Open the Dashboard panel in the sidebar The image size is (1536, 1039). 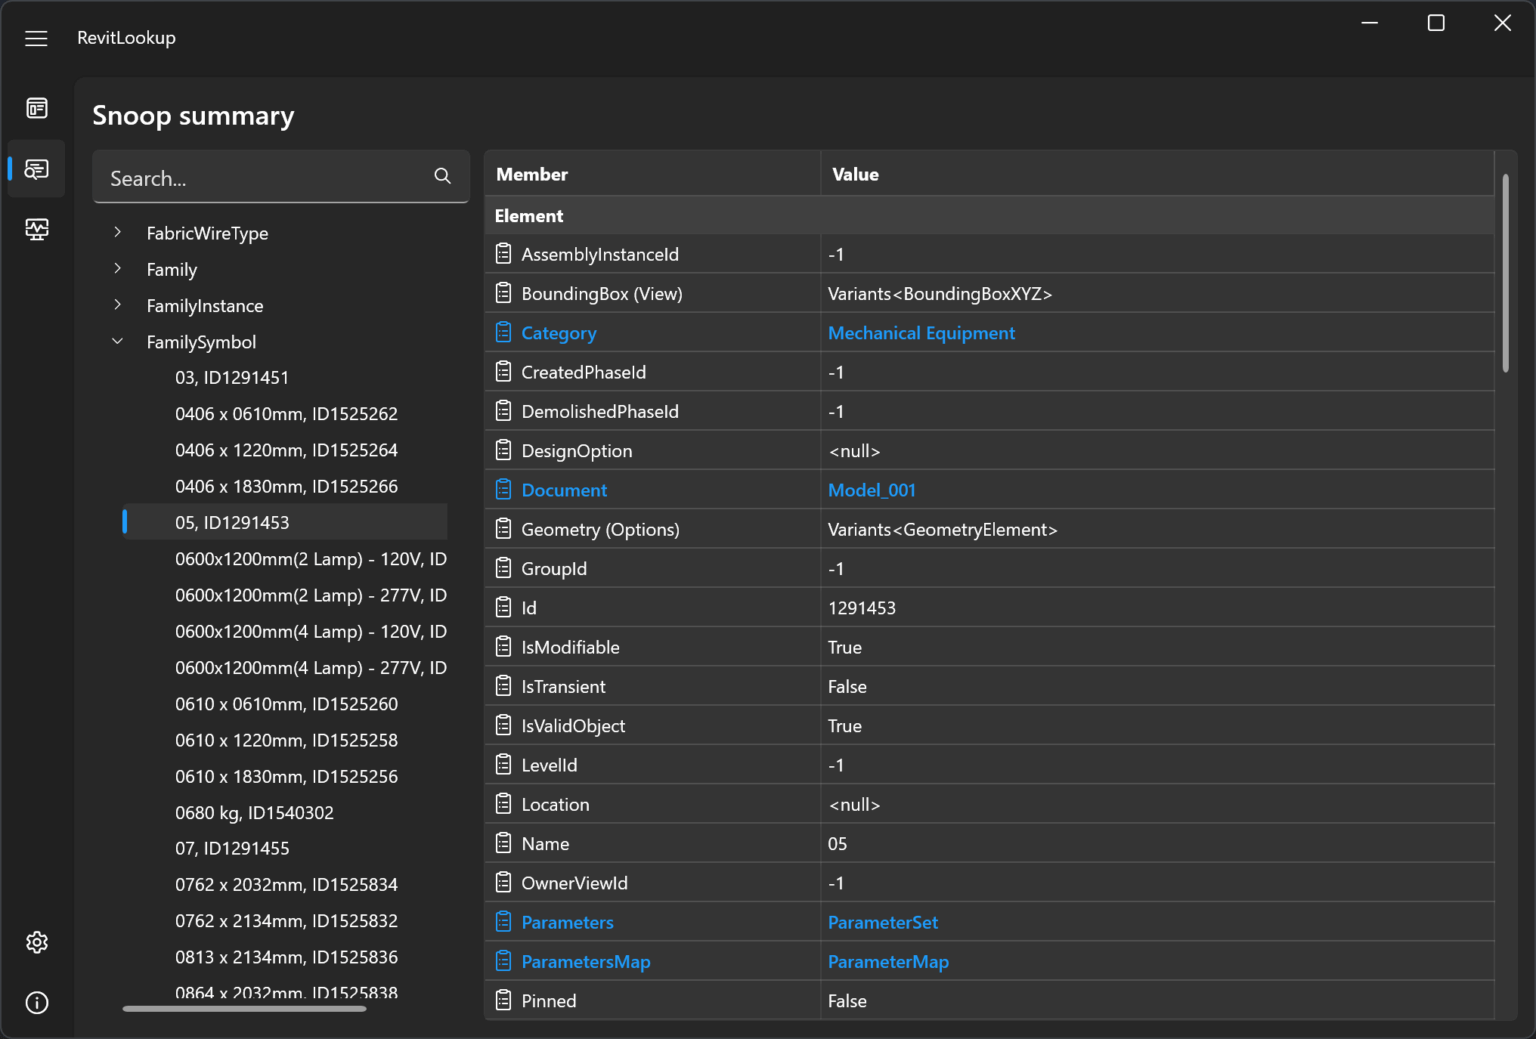point(36,107)
